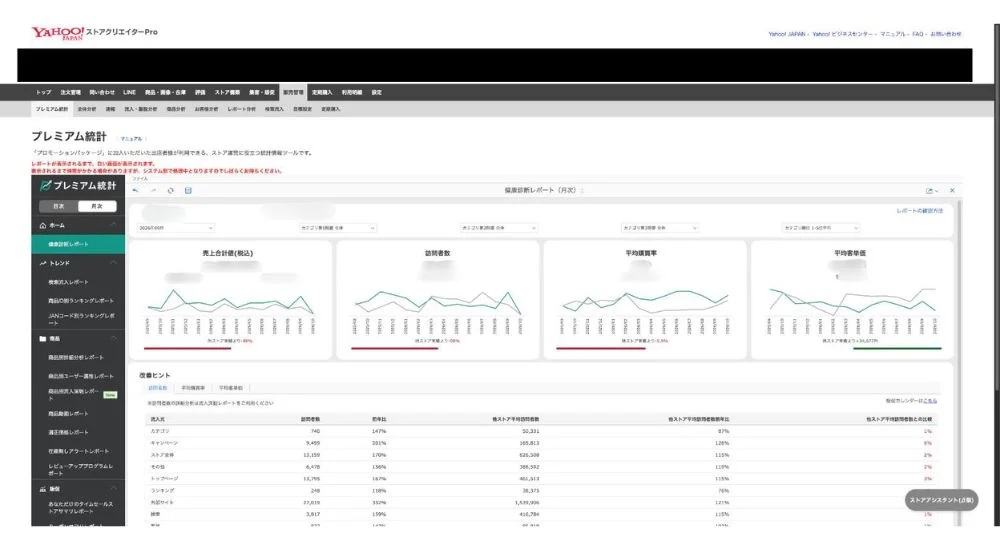Click the green New badge in sidebar

point(110,395)
